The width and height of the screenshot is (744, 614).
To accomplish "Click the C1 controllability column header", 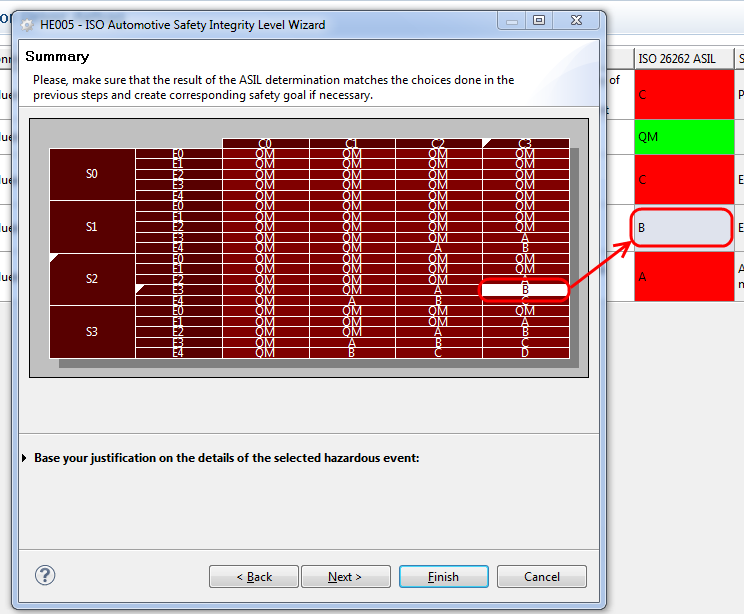I will 352,143.
